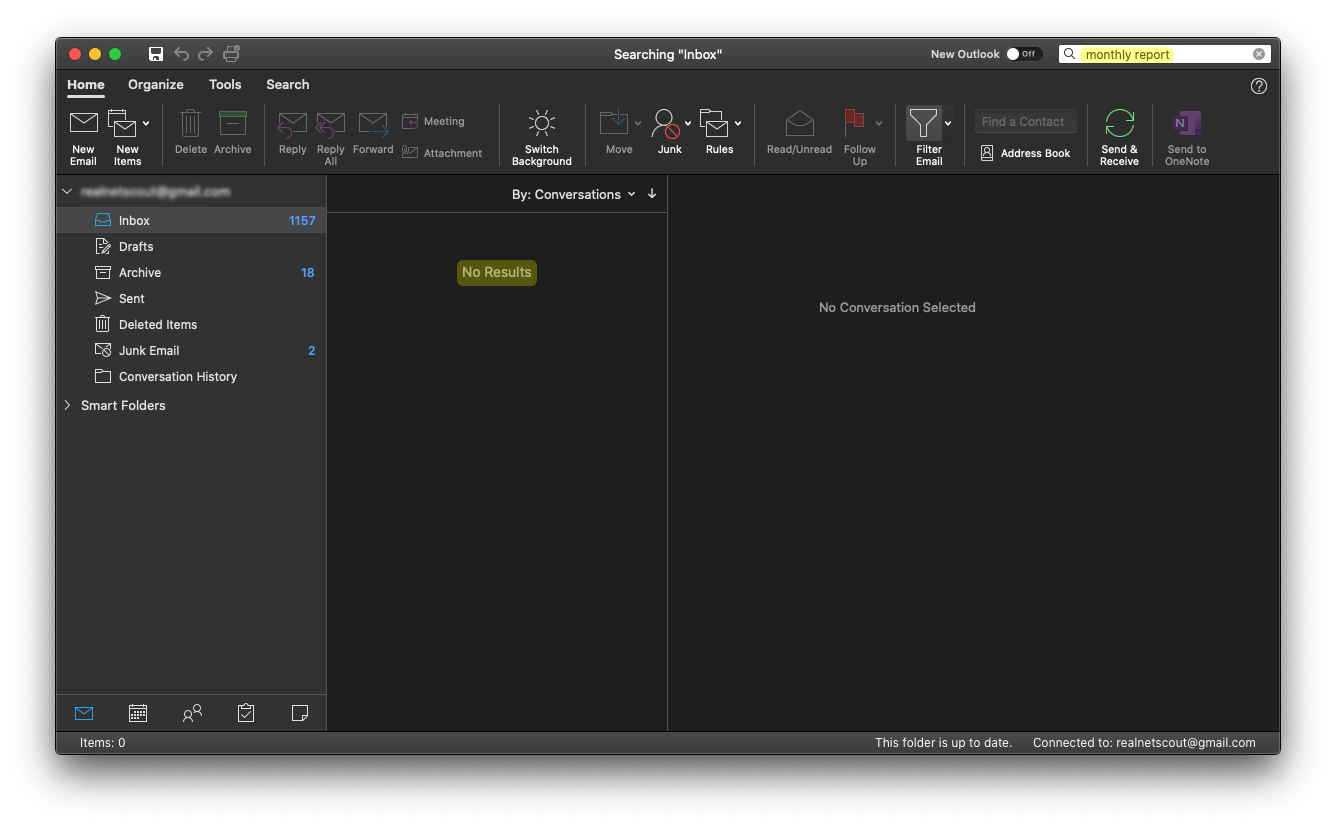The height and width of the screenshot is (828, 1336).
Task: Click the Find a Contact field
Action: tap(1026, 121)
